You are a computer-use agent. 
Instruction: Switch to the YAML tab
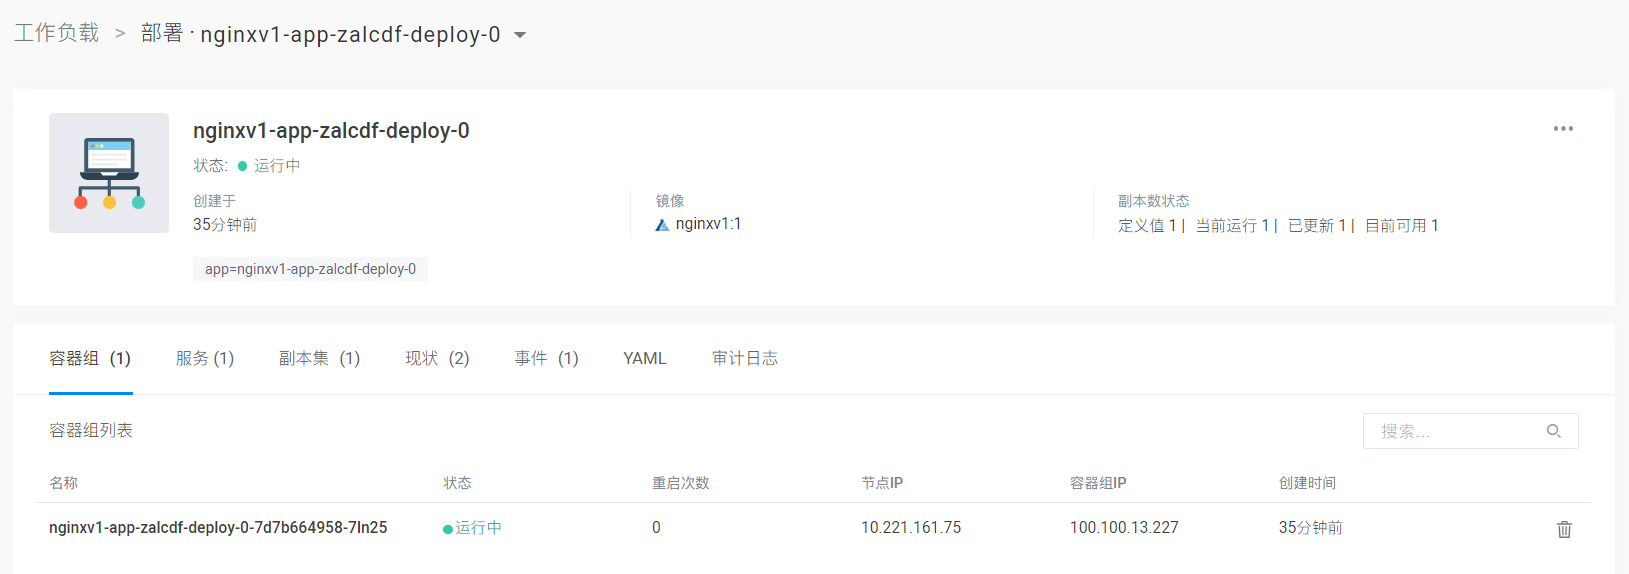[x=645, y=358]
